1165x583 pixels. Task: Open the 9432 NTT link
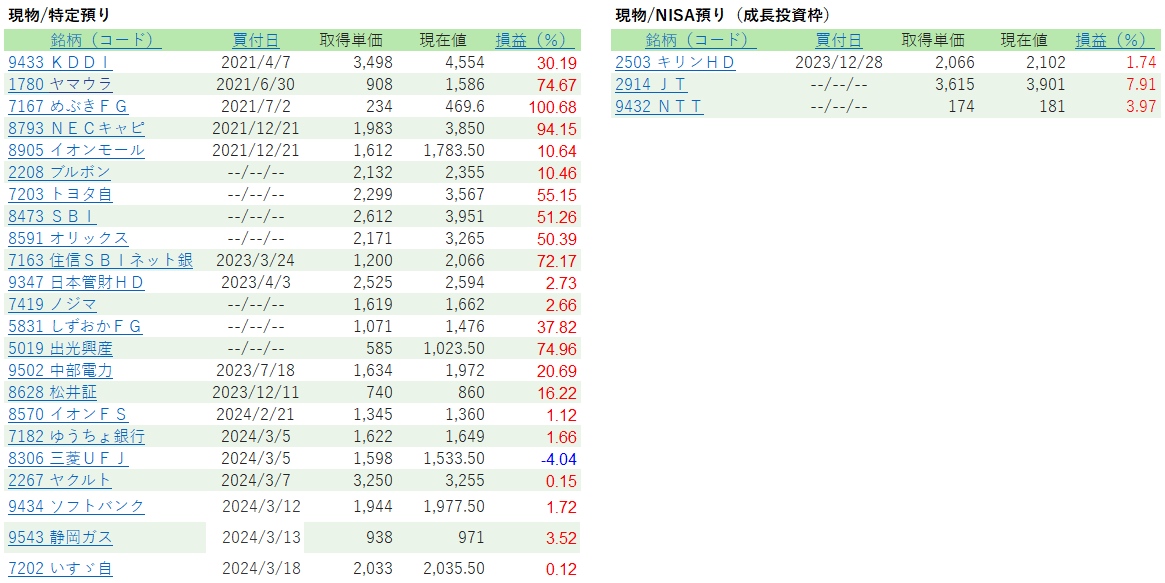[x=659, y=106]
